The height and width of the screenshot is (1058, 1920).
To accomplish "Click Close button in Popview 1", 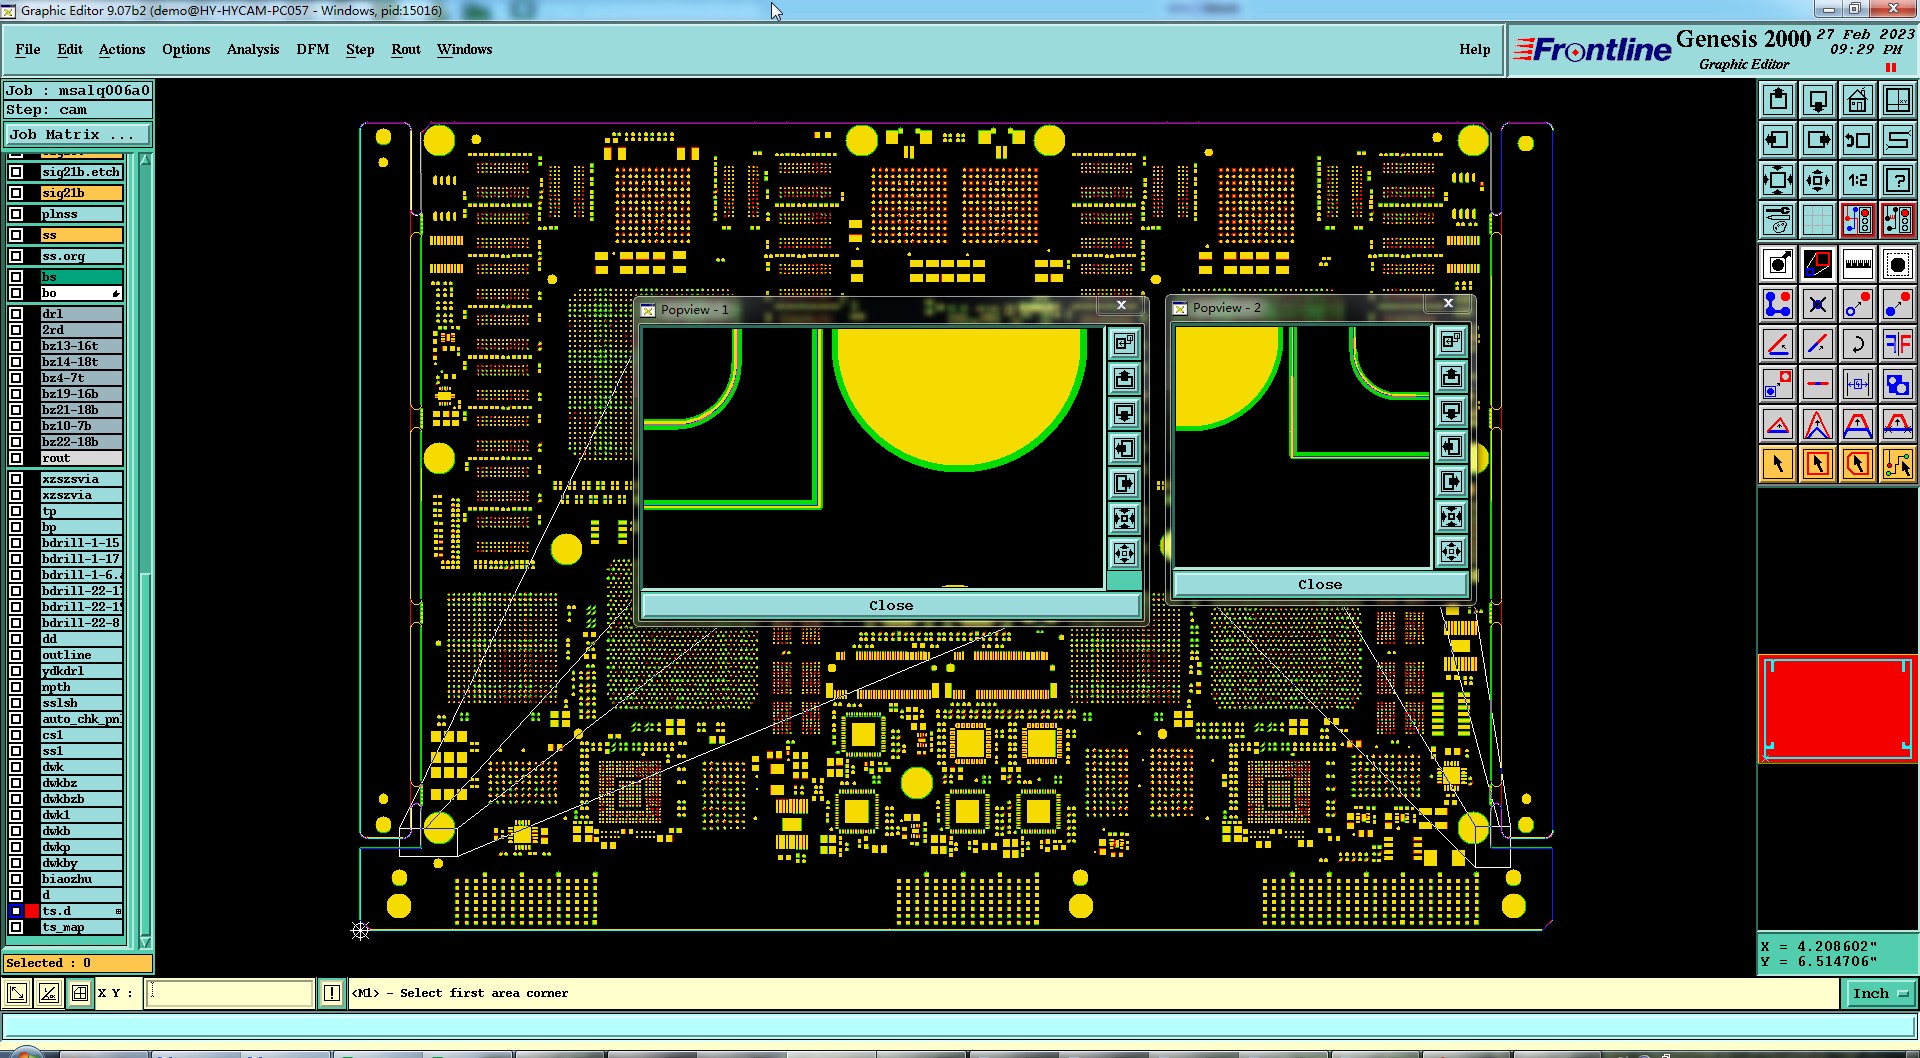I will [x=890, y=605].
